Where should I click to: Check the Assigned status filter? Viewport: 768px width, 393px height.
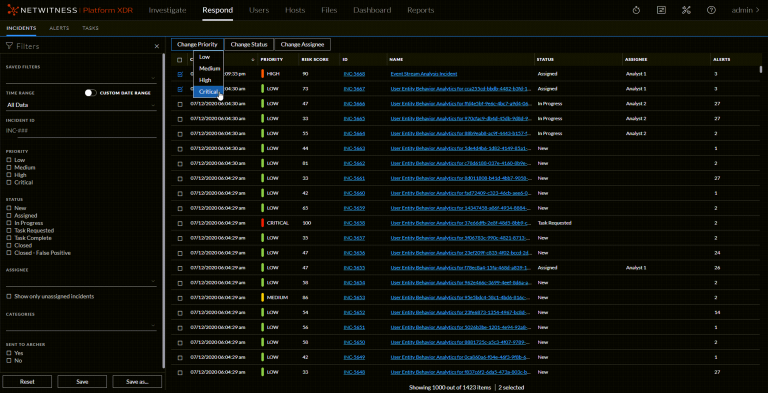(9, 216)
